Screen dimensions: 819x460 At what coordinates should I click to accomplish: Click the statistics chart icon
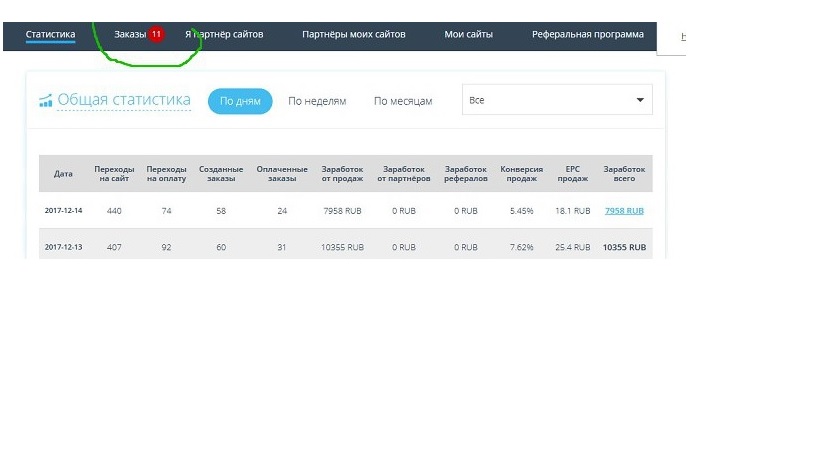pyautogui.click(x=45, y=101)
